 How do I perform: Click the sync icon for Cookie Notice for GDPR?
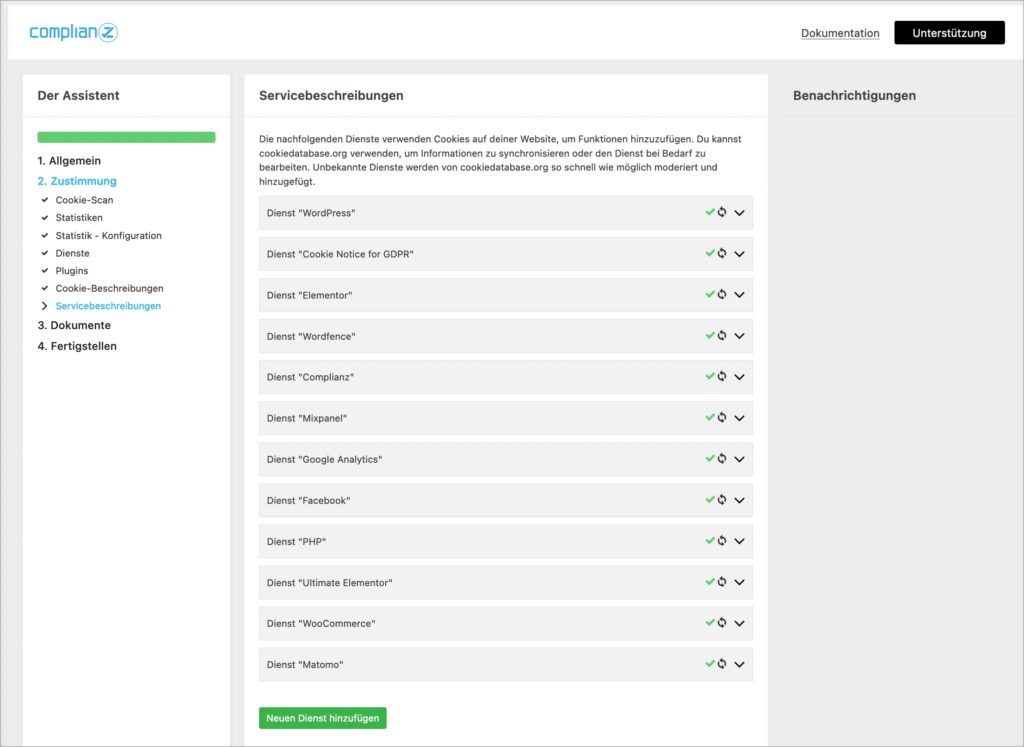[722, 253]
